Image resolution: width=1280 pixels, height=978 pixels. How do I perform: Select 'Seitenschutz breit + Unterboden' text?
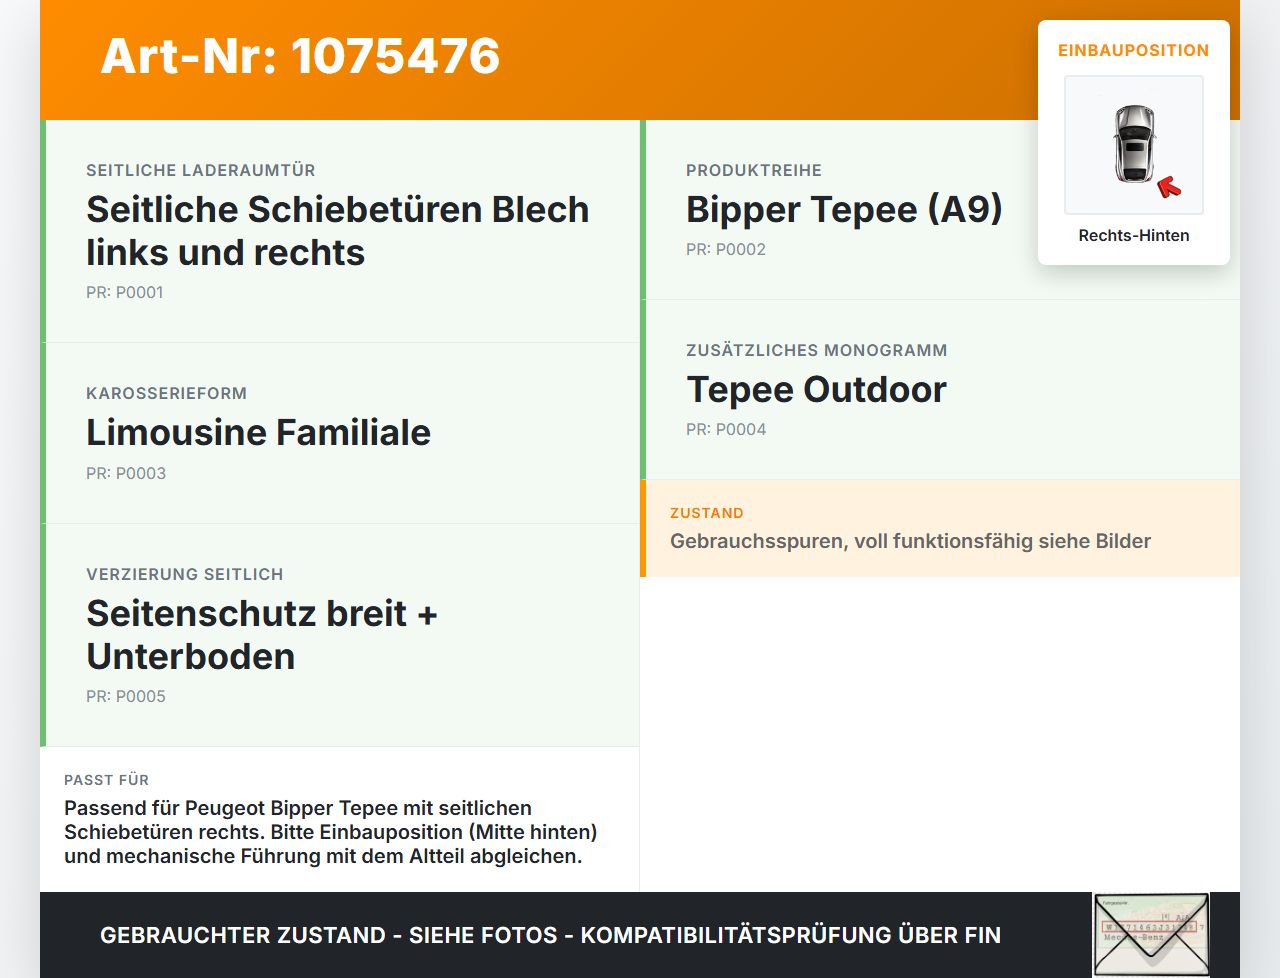tap(262, 635)
